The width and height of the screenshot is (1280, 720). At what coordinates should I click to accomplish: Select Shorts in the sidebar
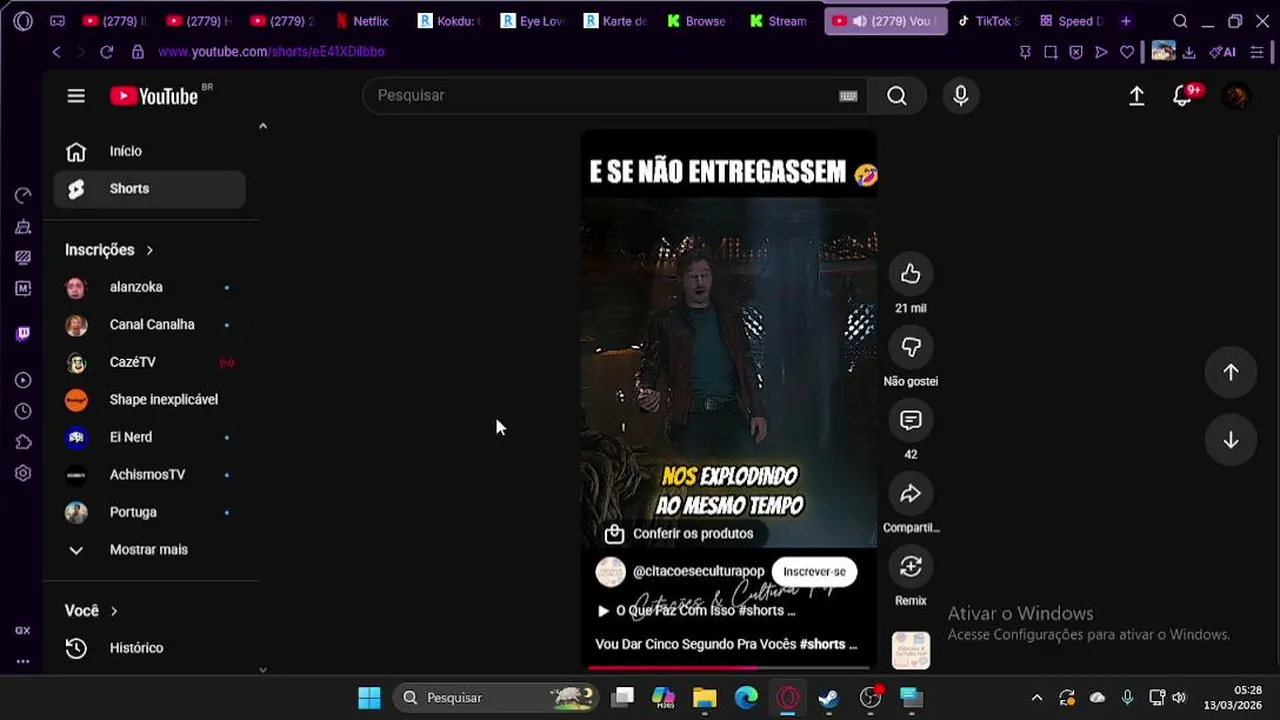pyautogui.click(x=149, y=189)
